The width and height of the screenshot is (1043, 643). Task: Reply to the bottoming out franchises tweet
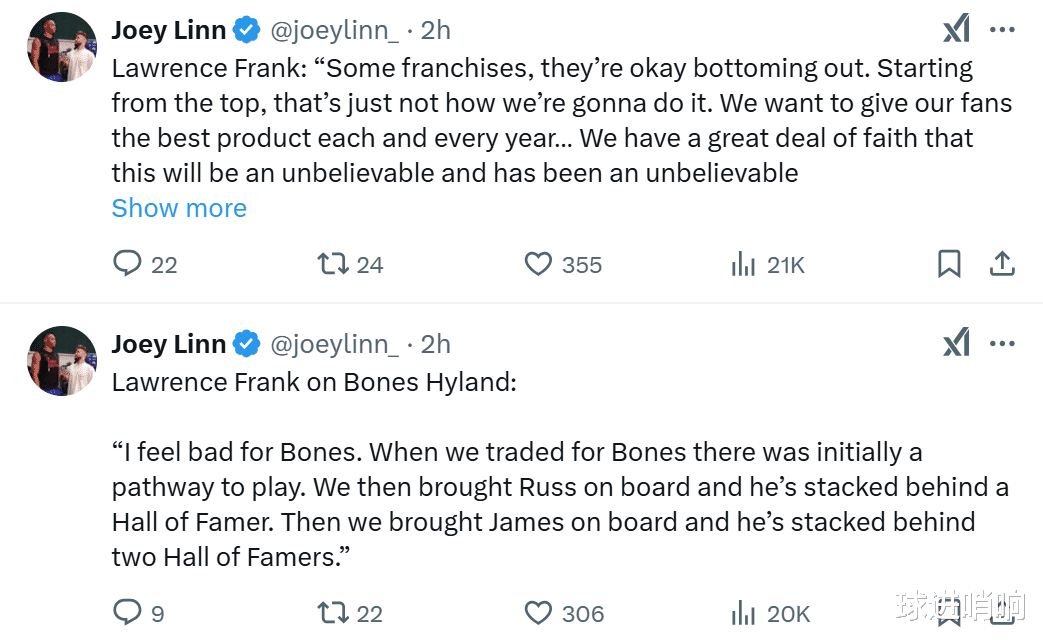click(x=128, y=264)
